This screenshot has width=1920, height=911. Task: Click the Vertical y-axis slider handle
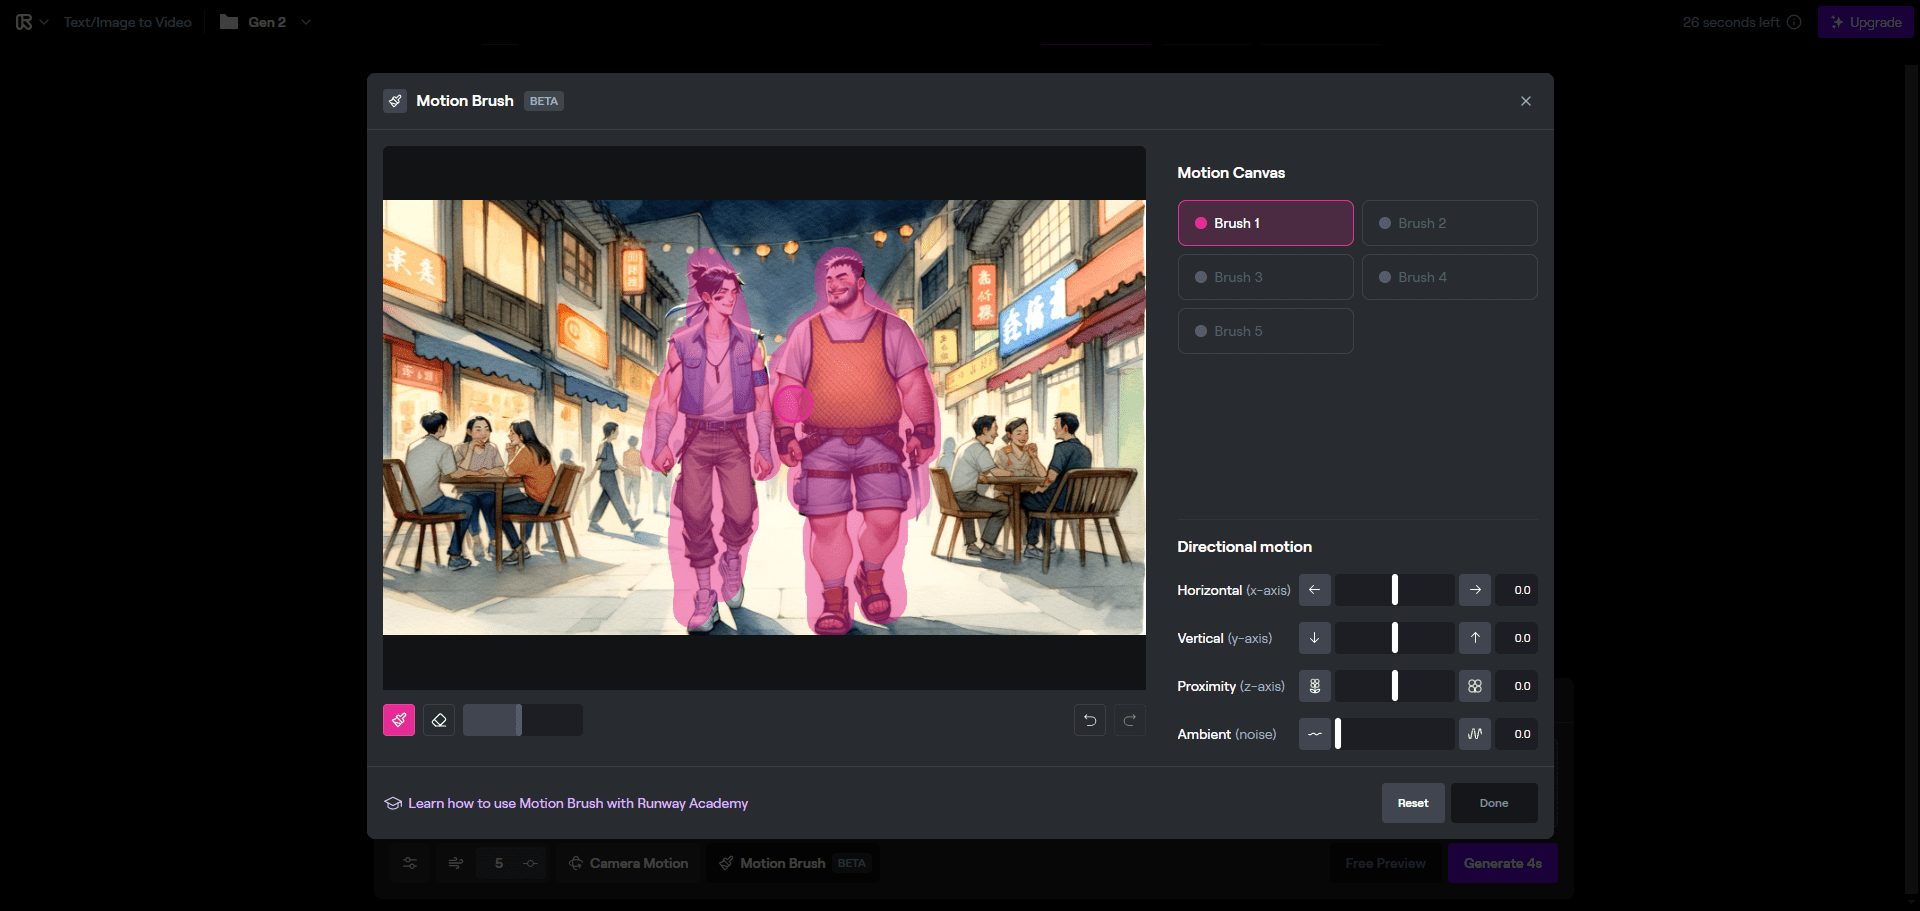pos(1395,638)
